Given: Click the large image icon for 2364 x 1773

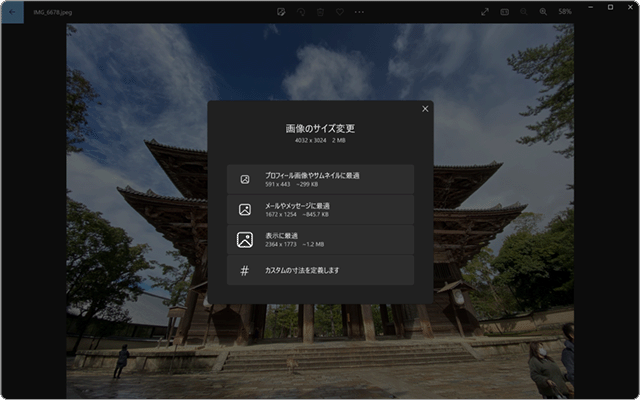Looking at the screenshot, I should (x=245, y=240).
